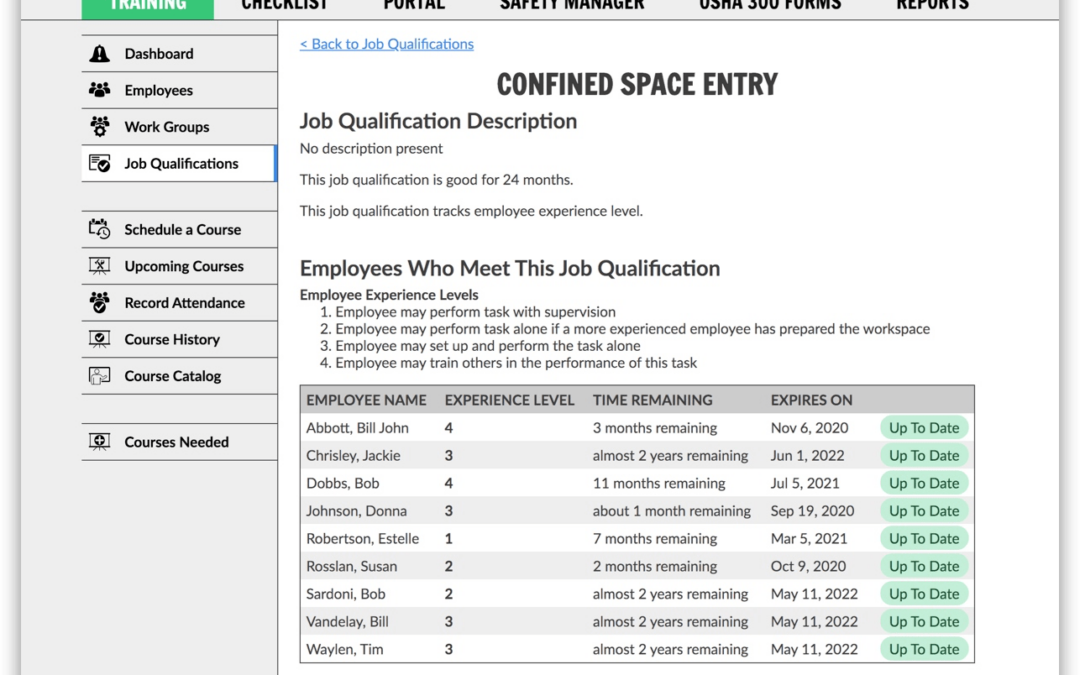Click the Record Attendance icon

tap(99, 302)
